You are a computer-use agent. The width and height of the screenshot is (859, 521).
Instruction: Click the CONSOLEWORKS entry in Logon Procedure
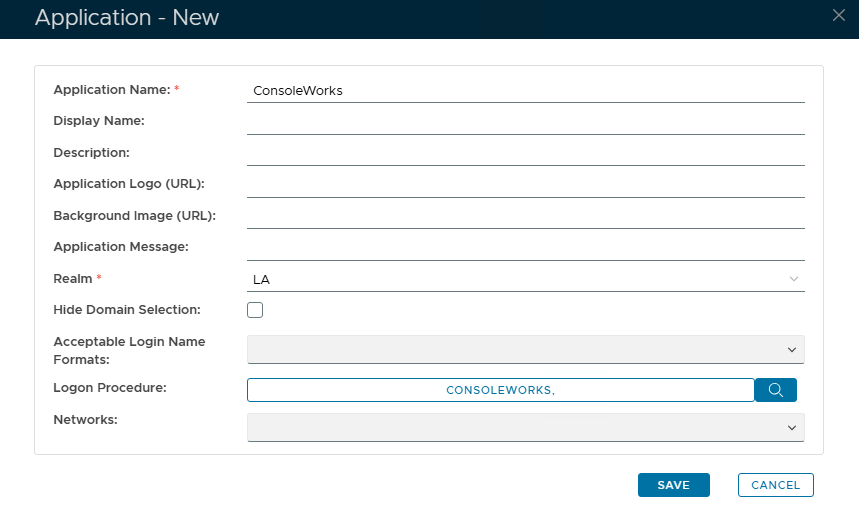click(x=500, y=390)
